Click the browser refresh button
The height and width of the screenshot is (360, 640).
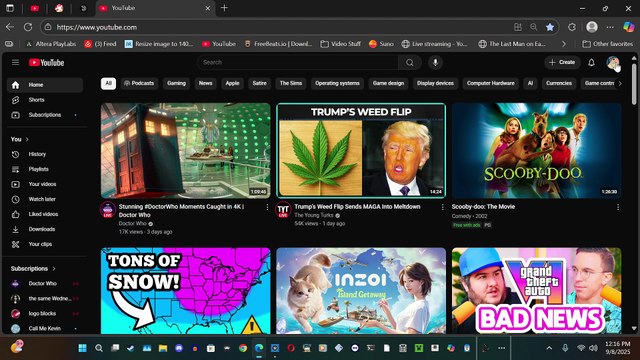pos(28,27)
